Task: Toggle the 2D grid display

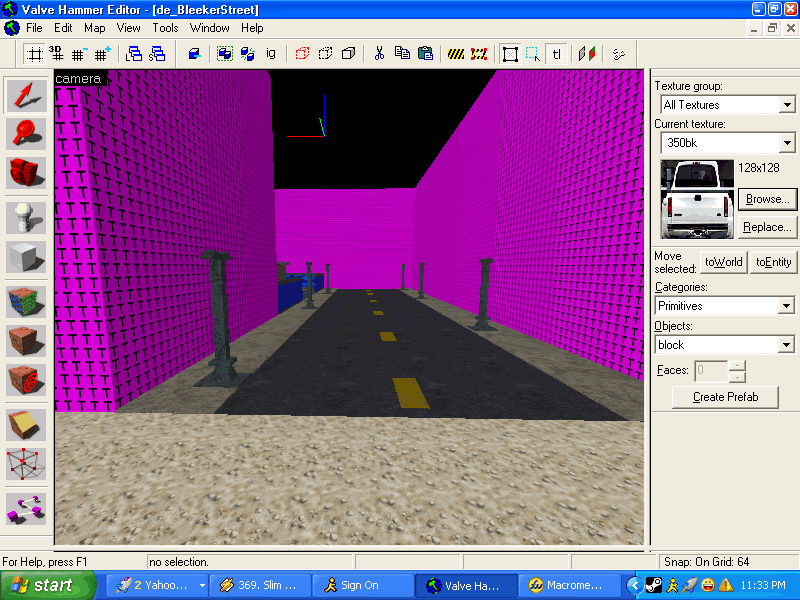Action: point(34,53)
